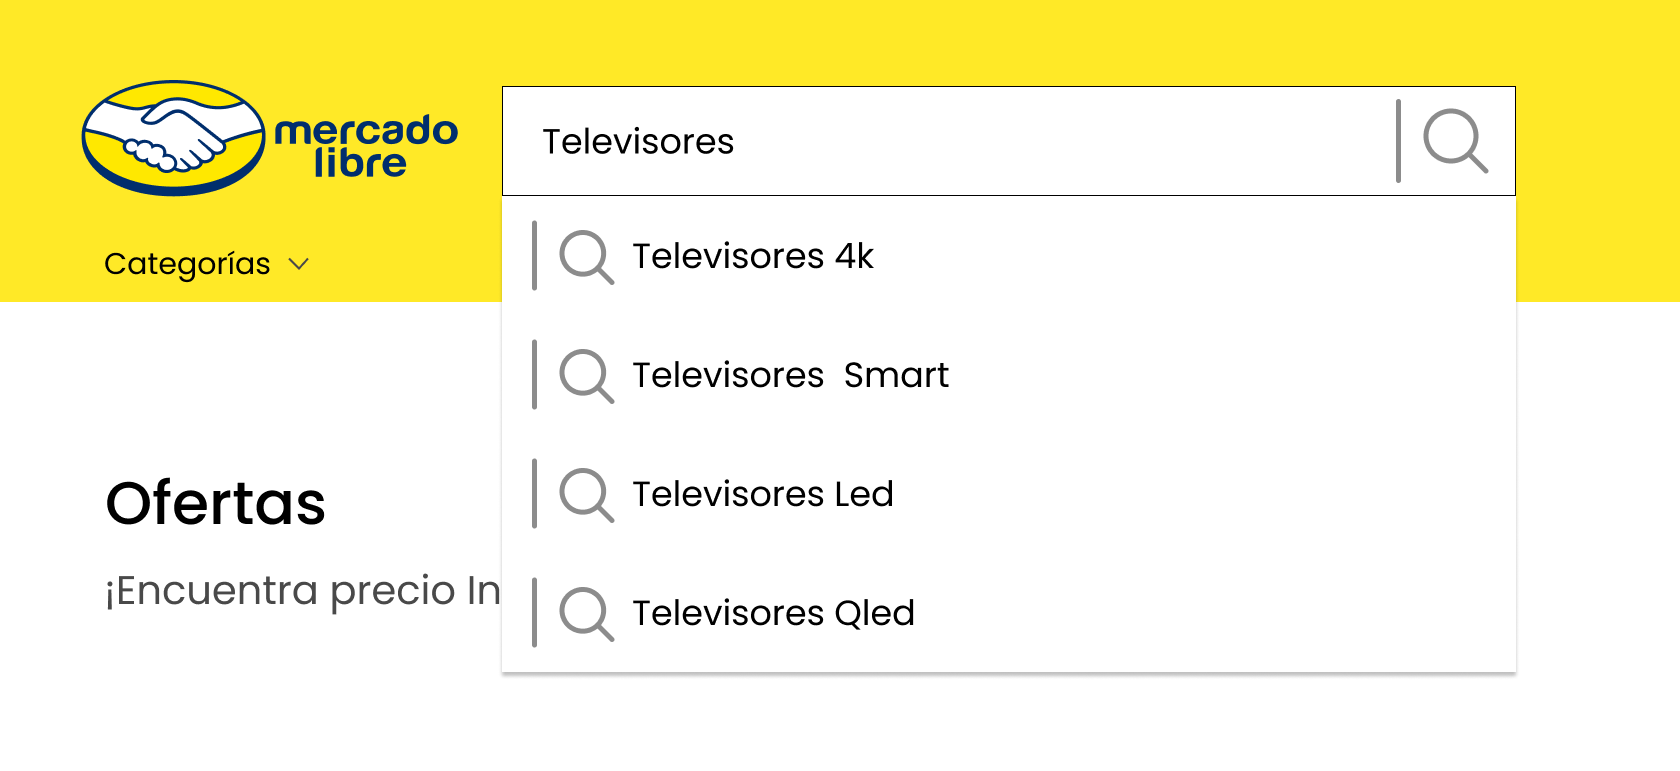Pick the Televisores Led suggestion

(x=1009, y=494)
